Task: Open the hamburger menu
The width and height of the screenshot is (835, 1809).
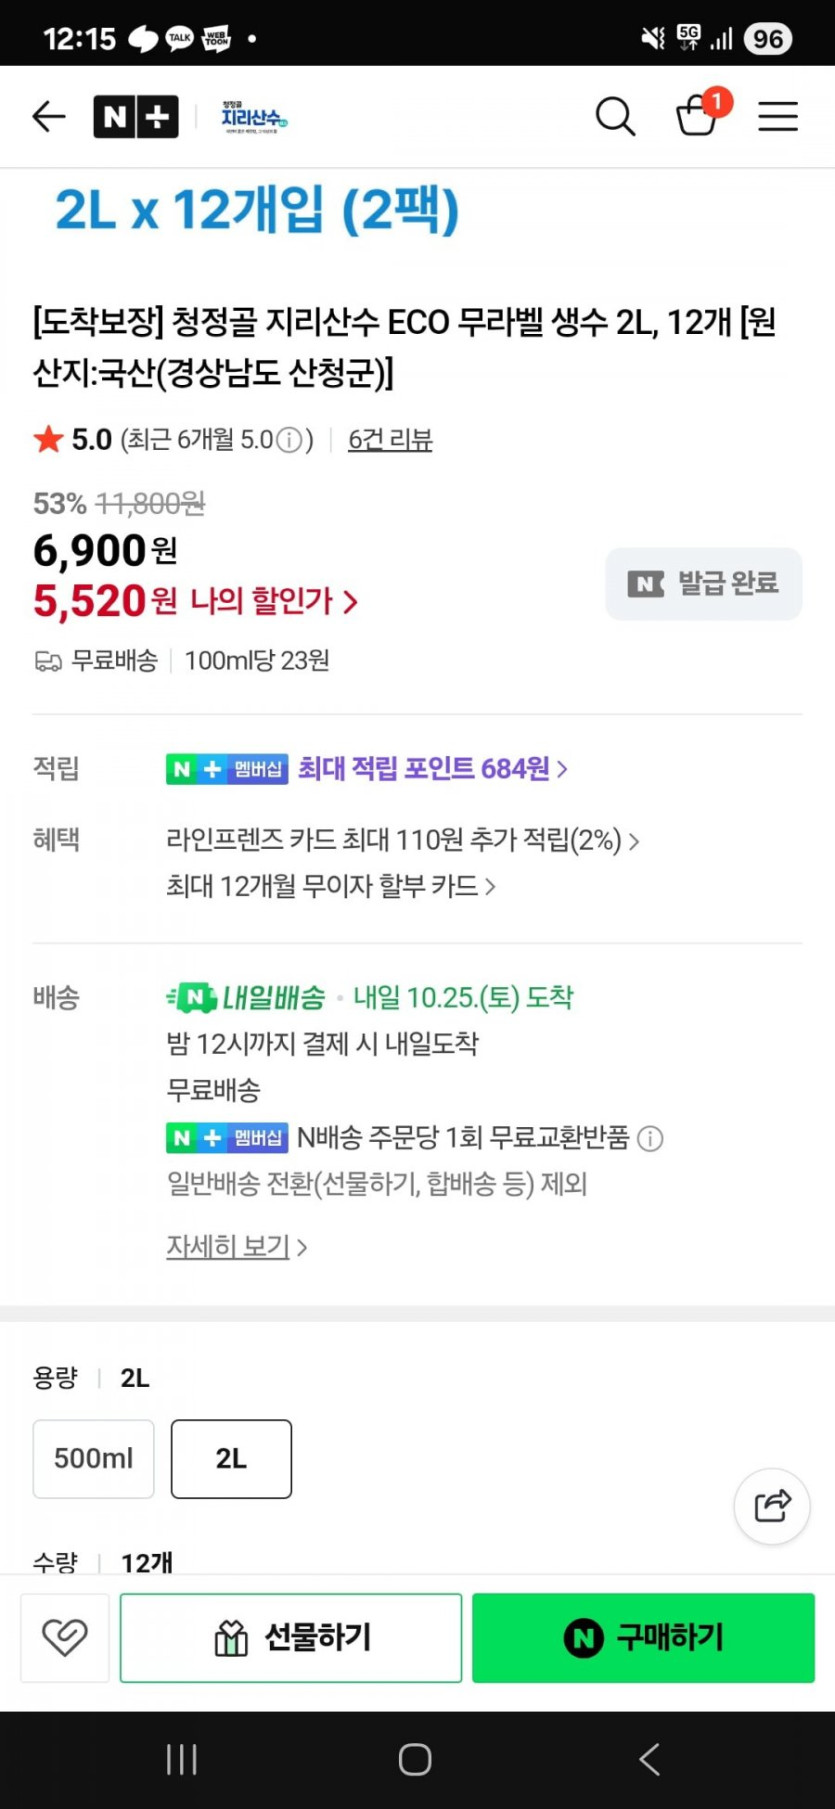Action: 778,117
